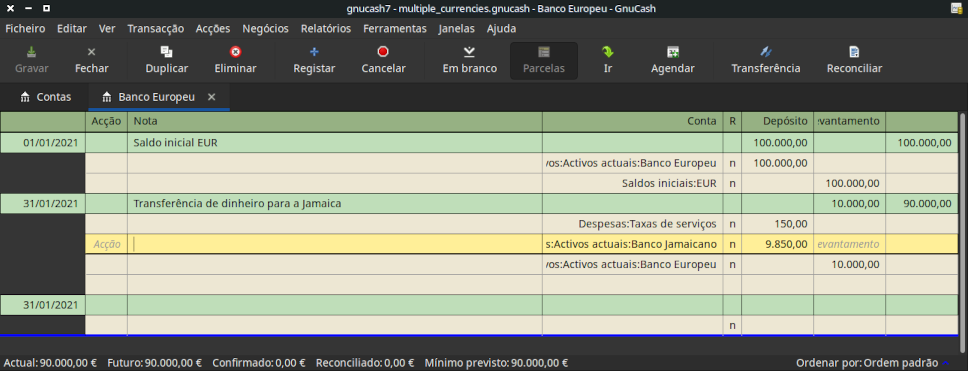Click Banco Jamaicano account cell
Screen dimensions: 968x371
click(632, 244)
